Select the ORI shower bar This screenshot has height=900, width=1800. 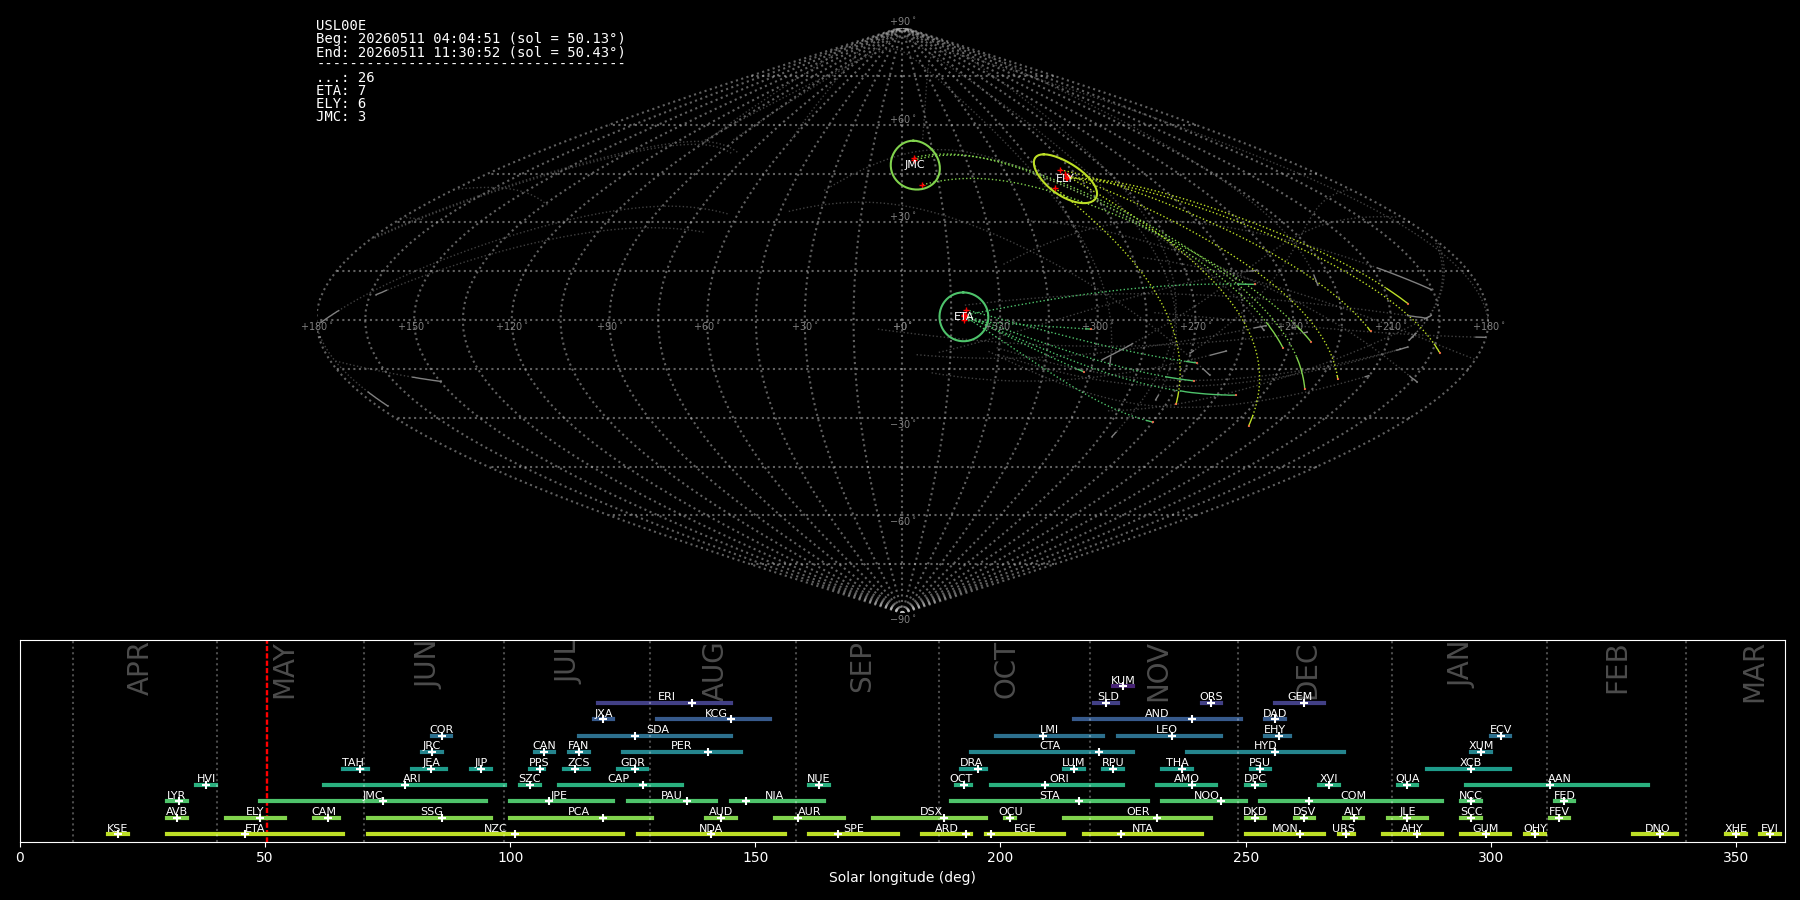pos(1057,785)
